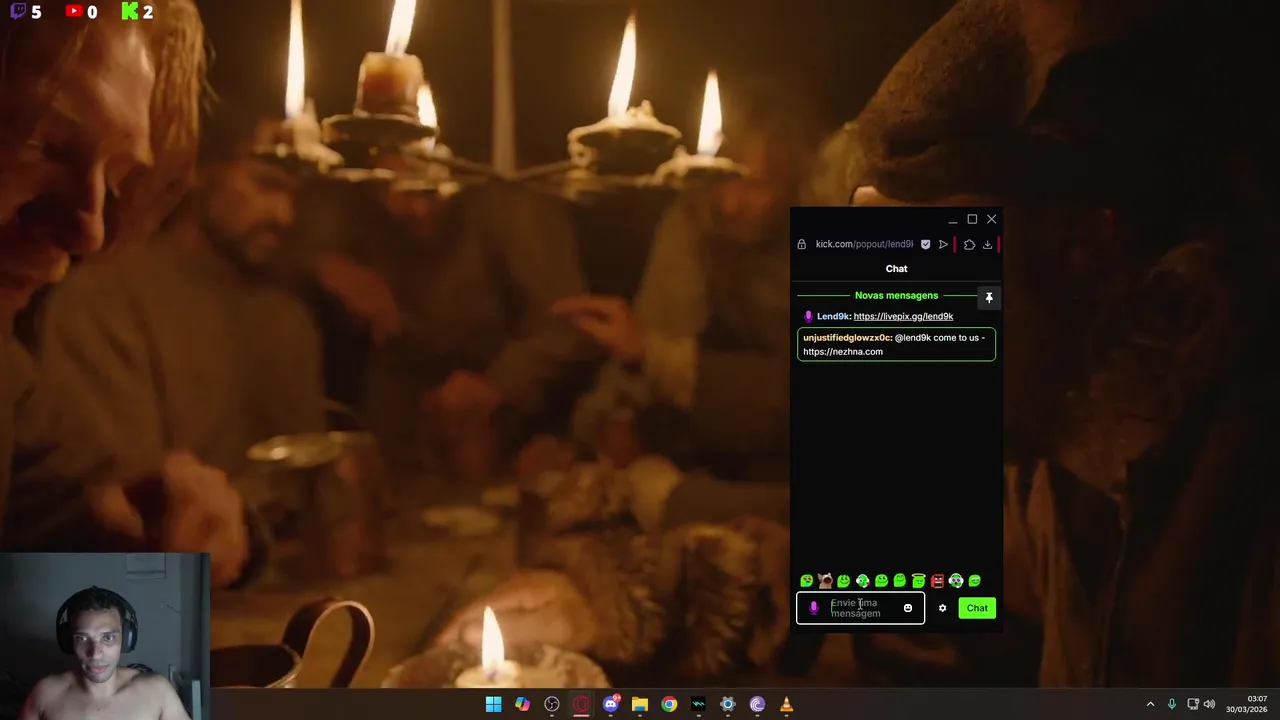
Task: Click the username Lend9k in chat
Action: point(833,316)
